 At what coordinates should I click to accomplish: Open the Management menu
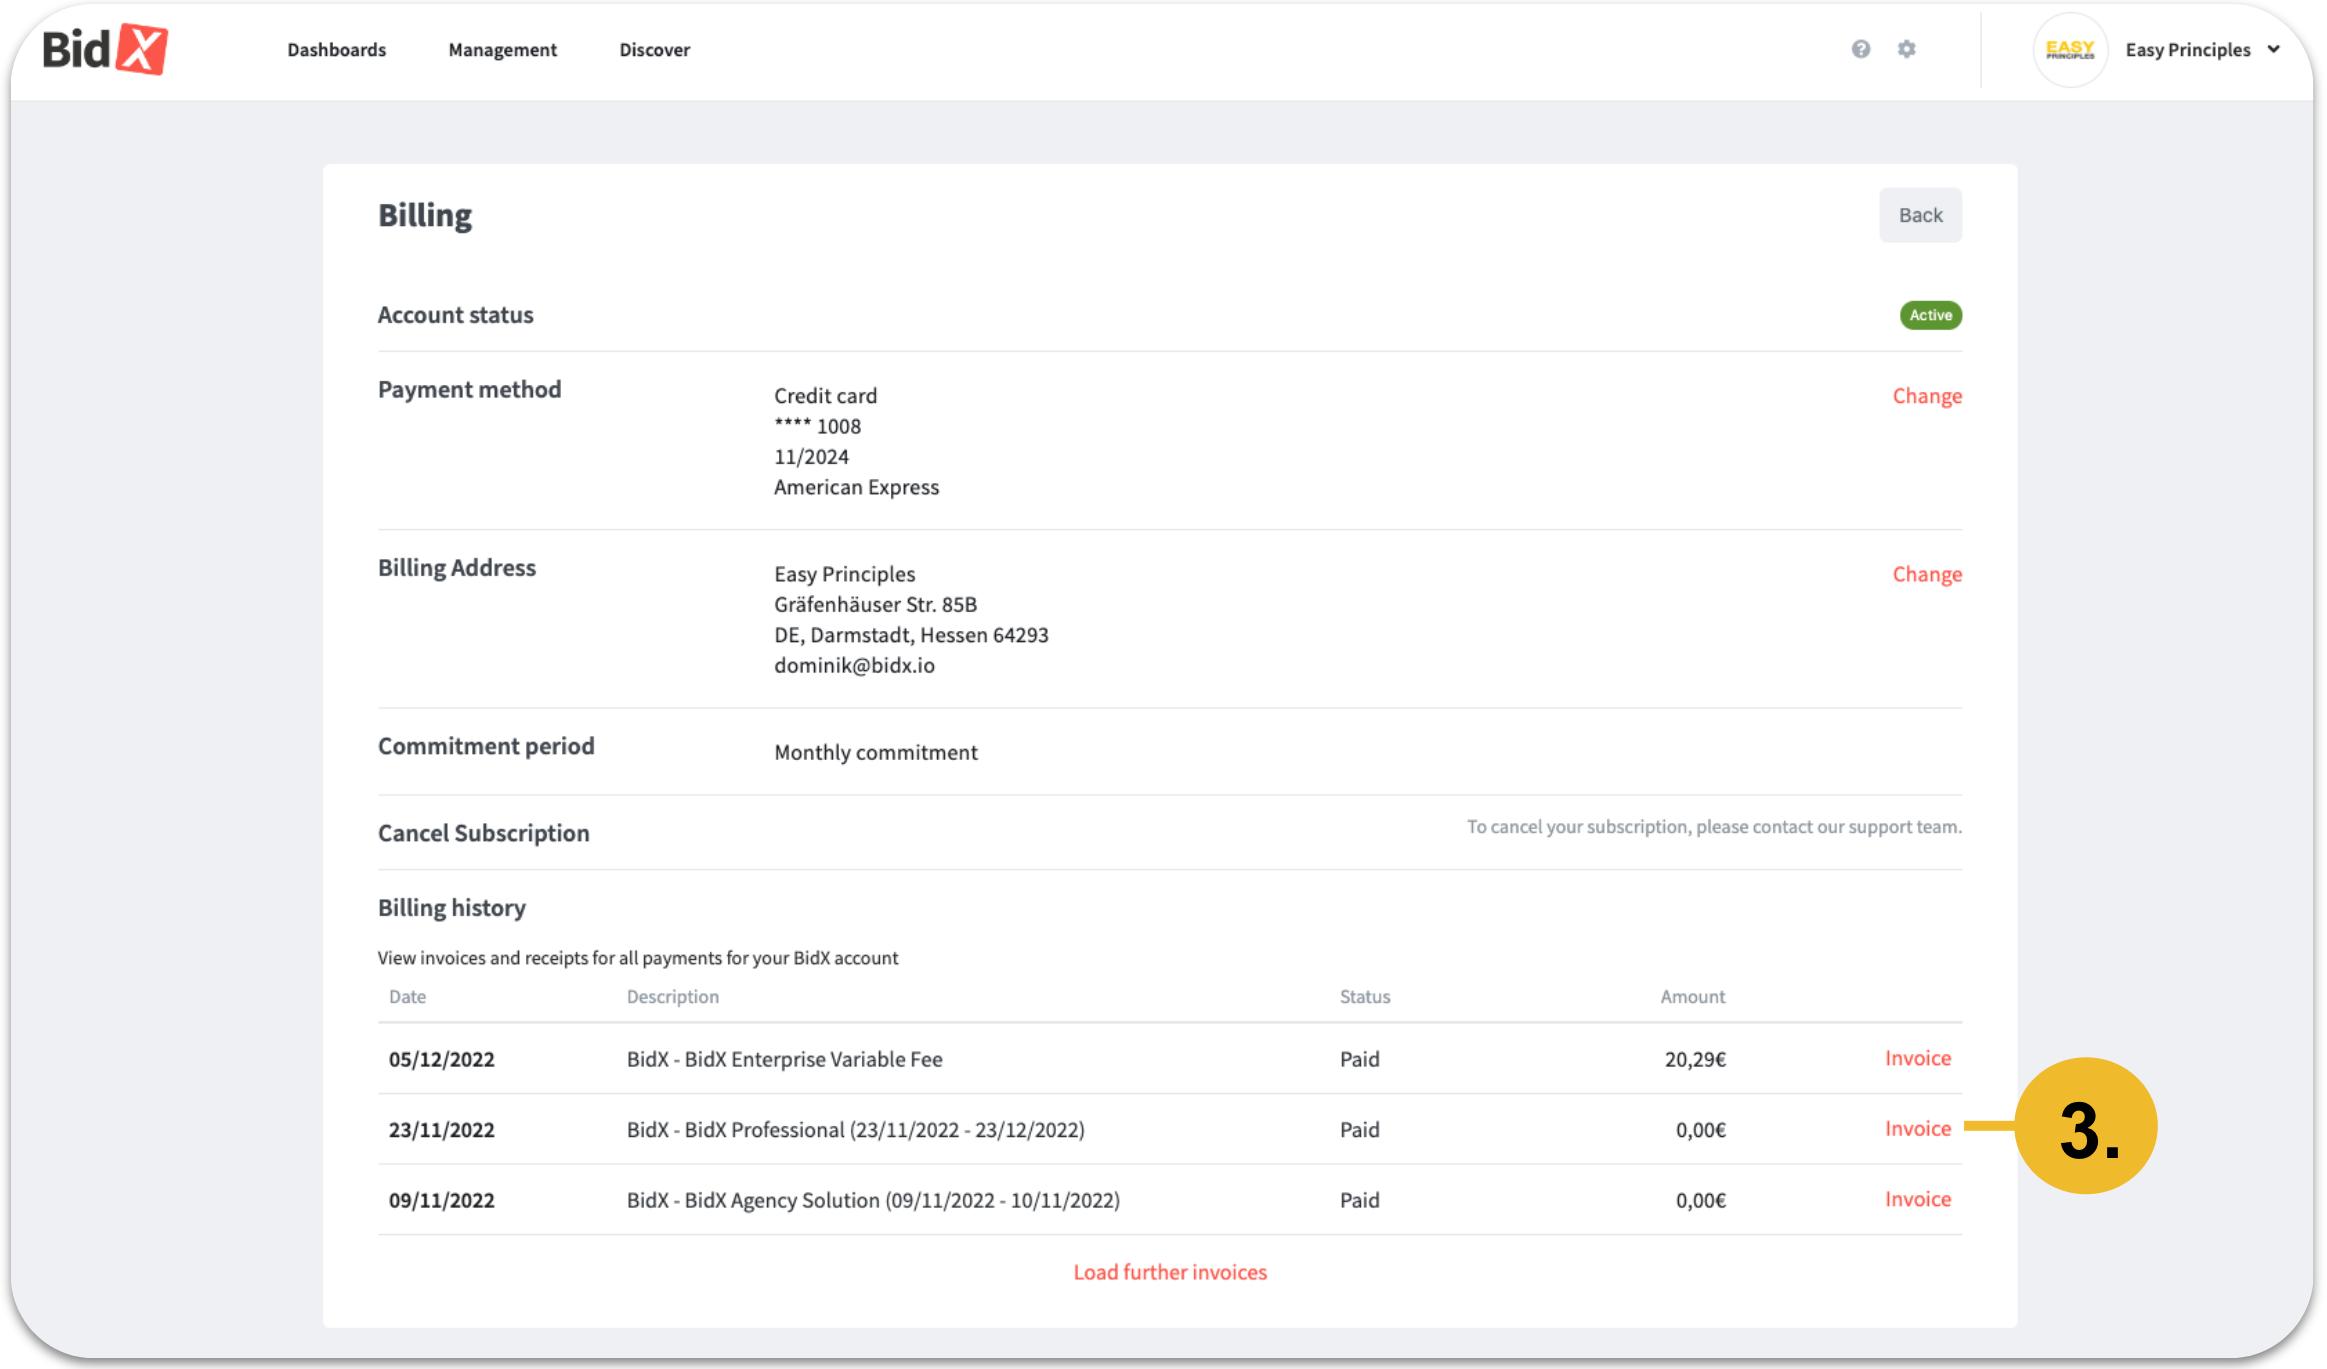click(x=502, y=50)
